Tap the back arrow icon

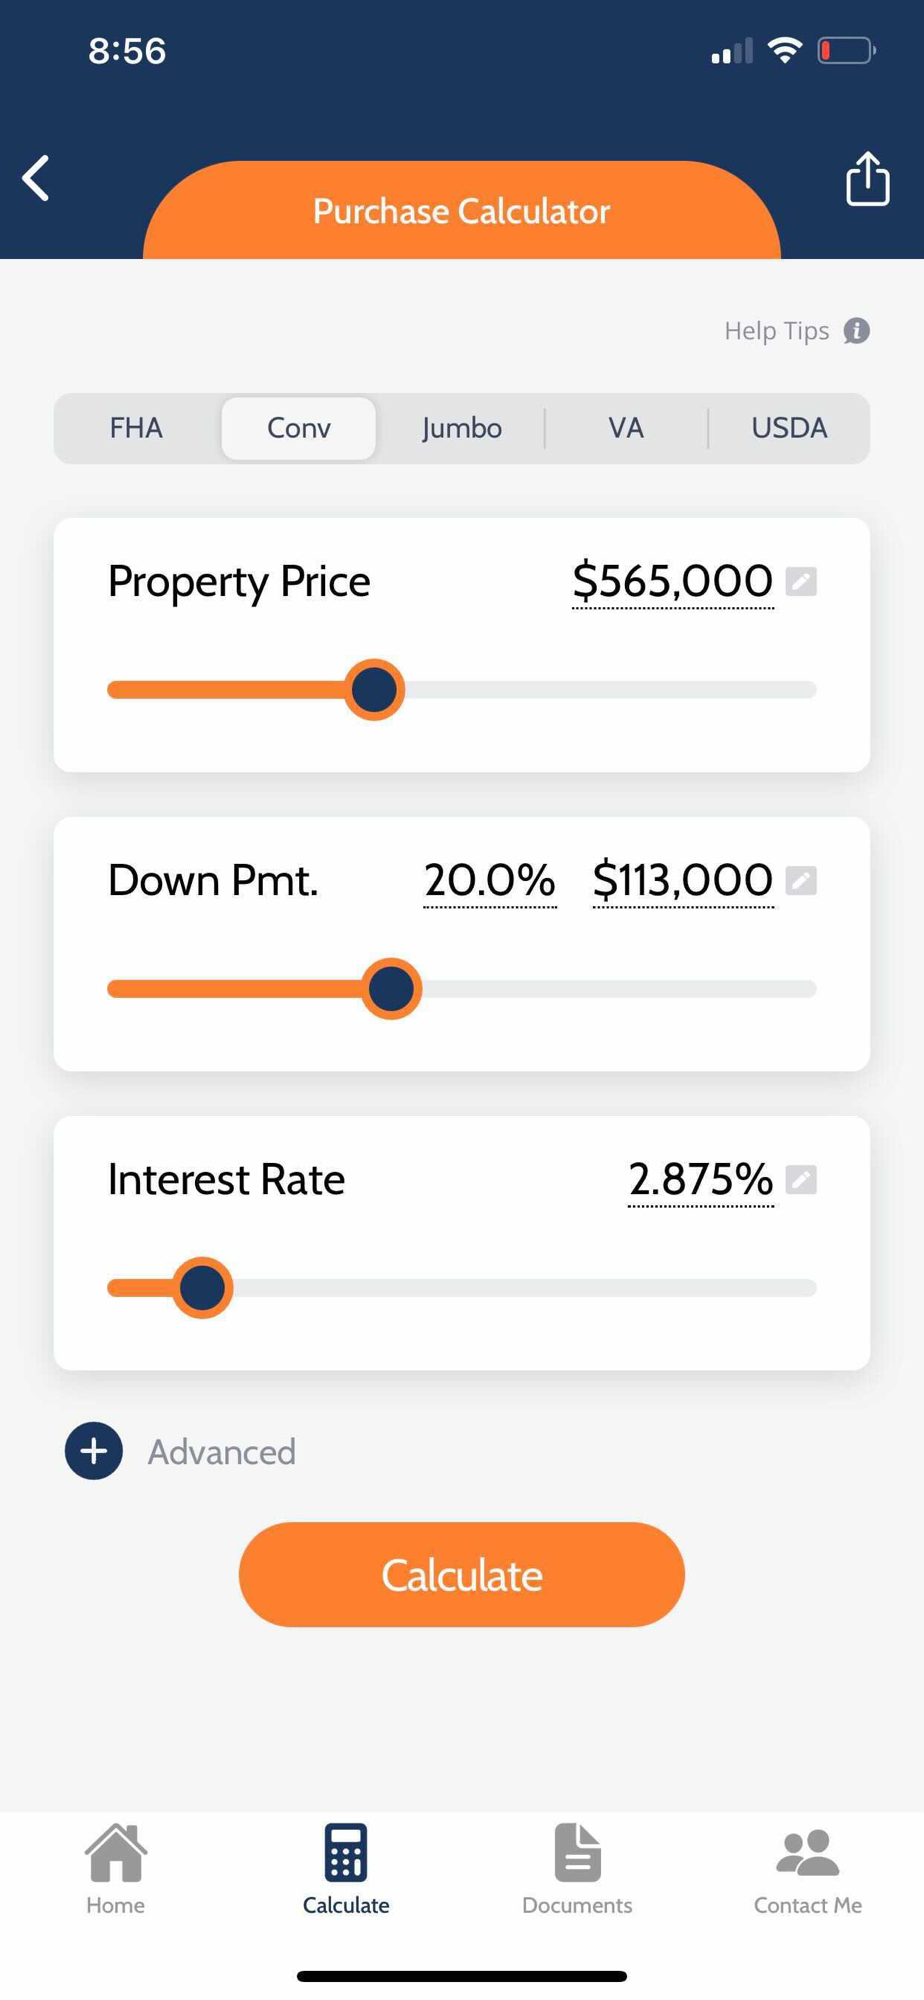point(36,179)
